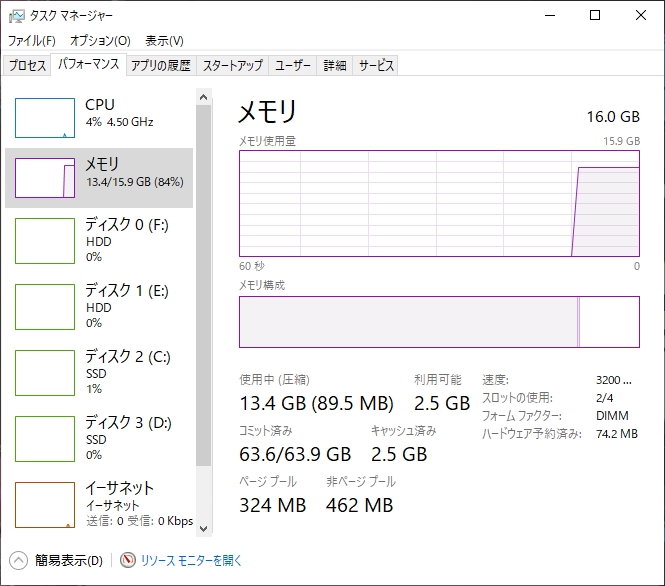This screenshot has width=665, height=586.
Task: Click the Resource Monitor icon
Action: click(x=127, y=560)
